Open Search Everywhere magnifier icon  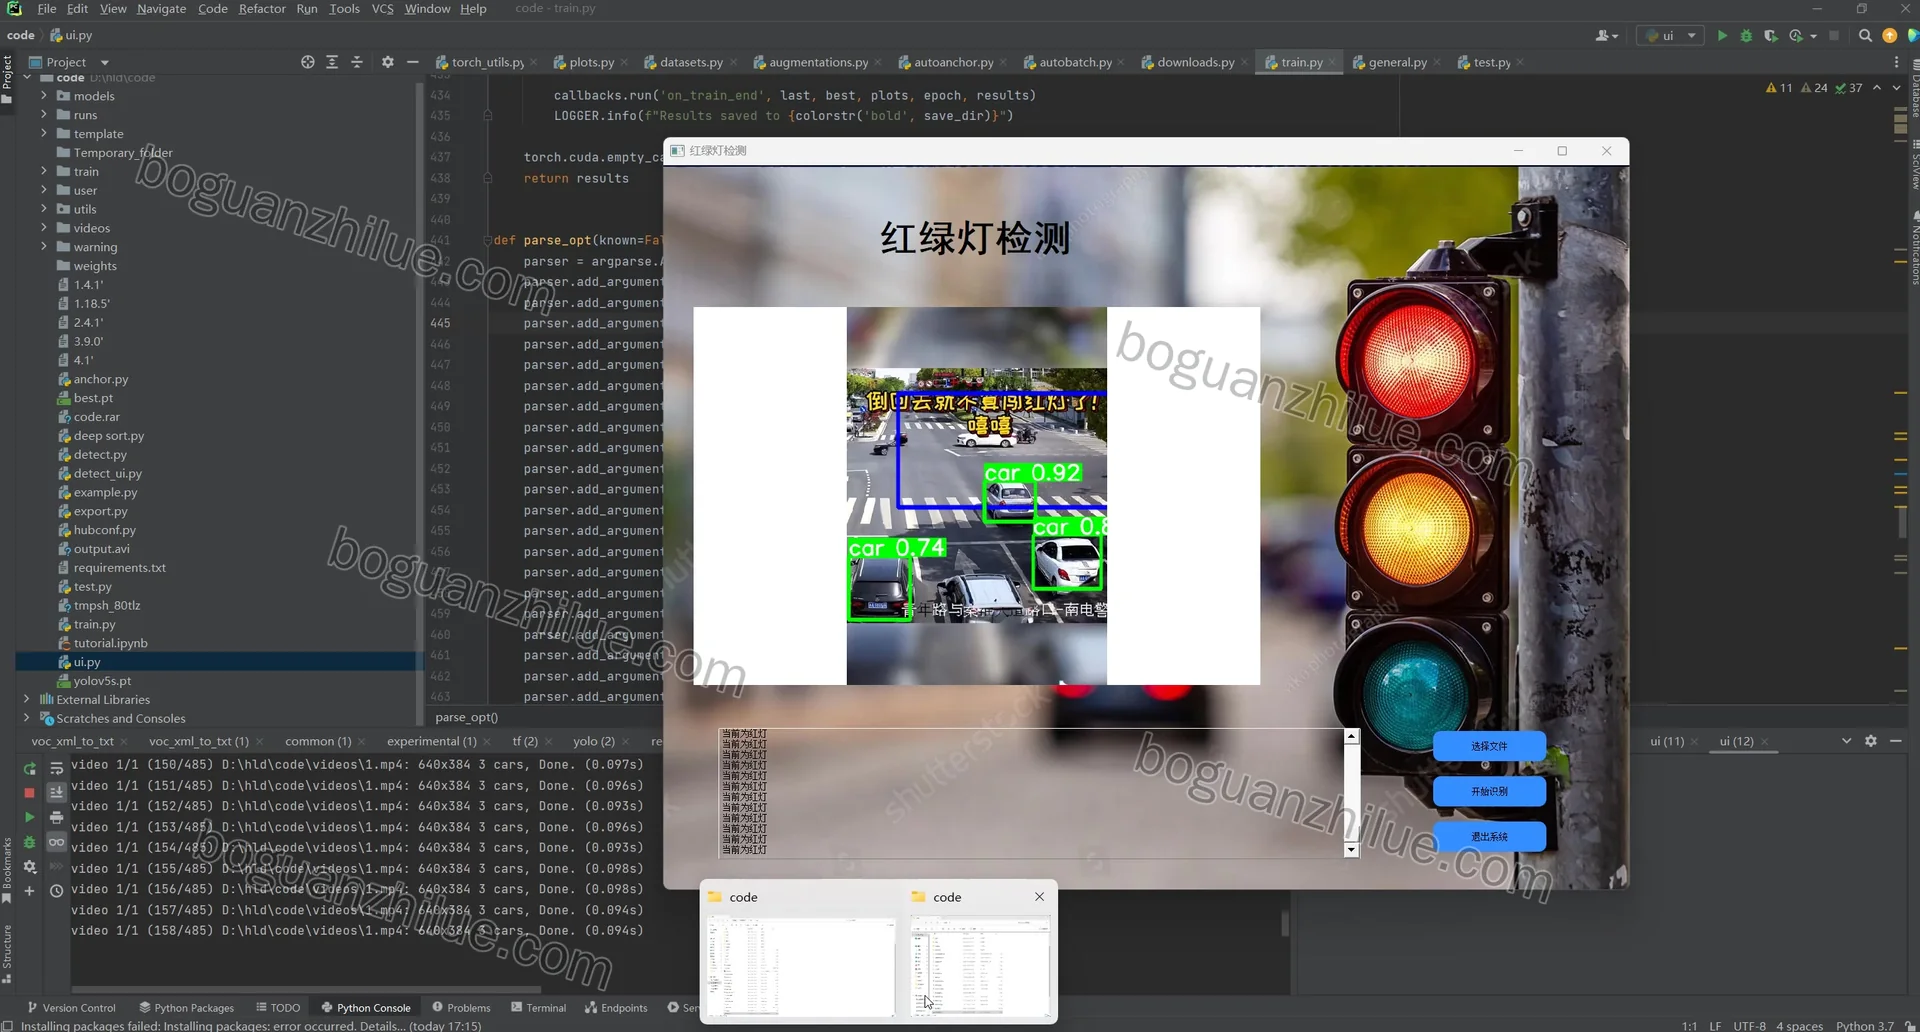click(1865, 35)
